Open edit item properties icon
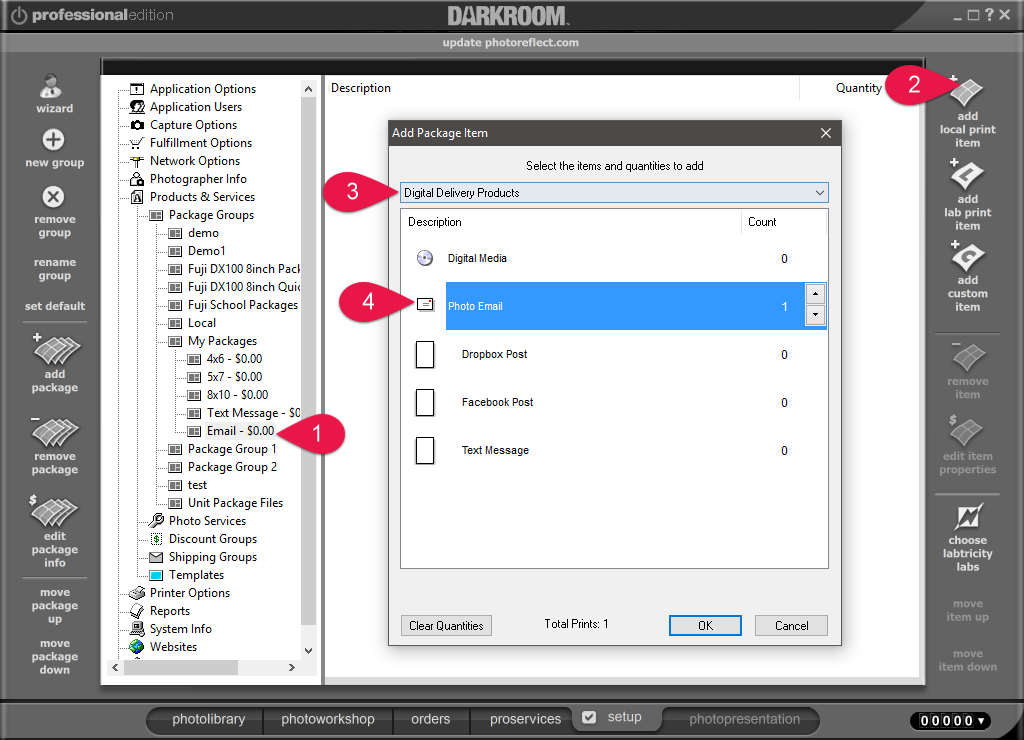The height and width of the screenshot is (740, 1024). (966, 431)
